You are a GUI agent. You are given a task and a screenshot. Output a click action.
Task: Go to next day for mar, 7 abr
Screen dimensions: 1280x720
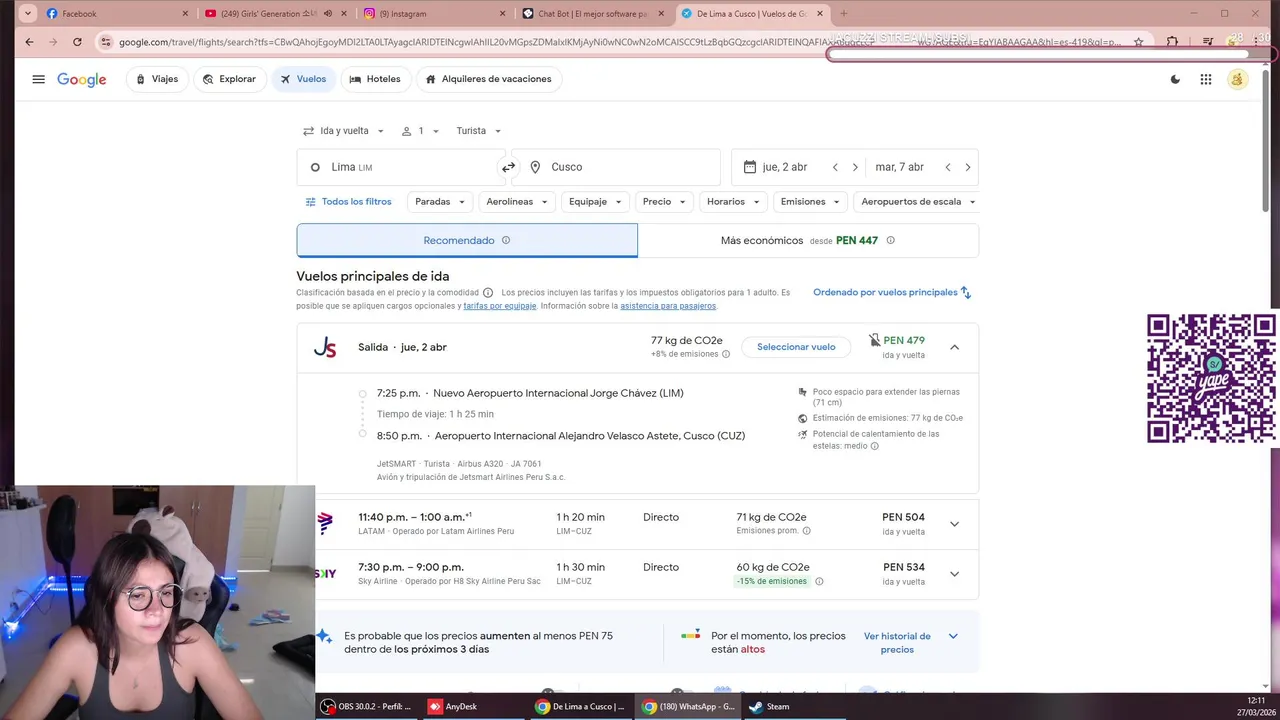tap(968, 167)
